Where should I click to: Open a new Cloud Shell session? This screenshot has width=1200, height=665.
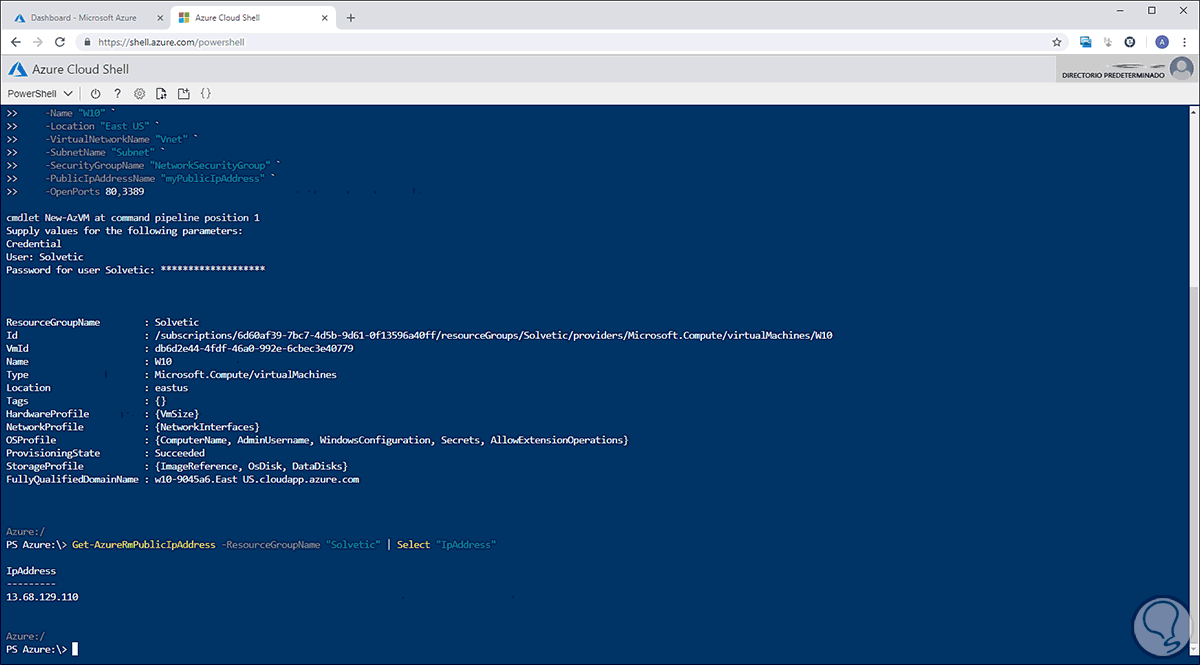pyautogui.click(x=183, y=93)
